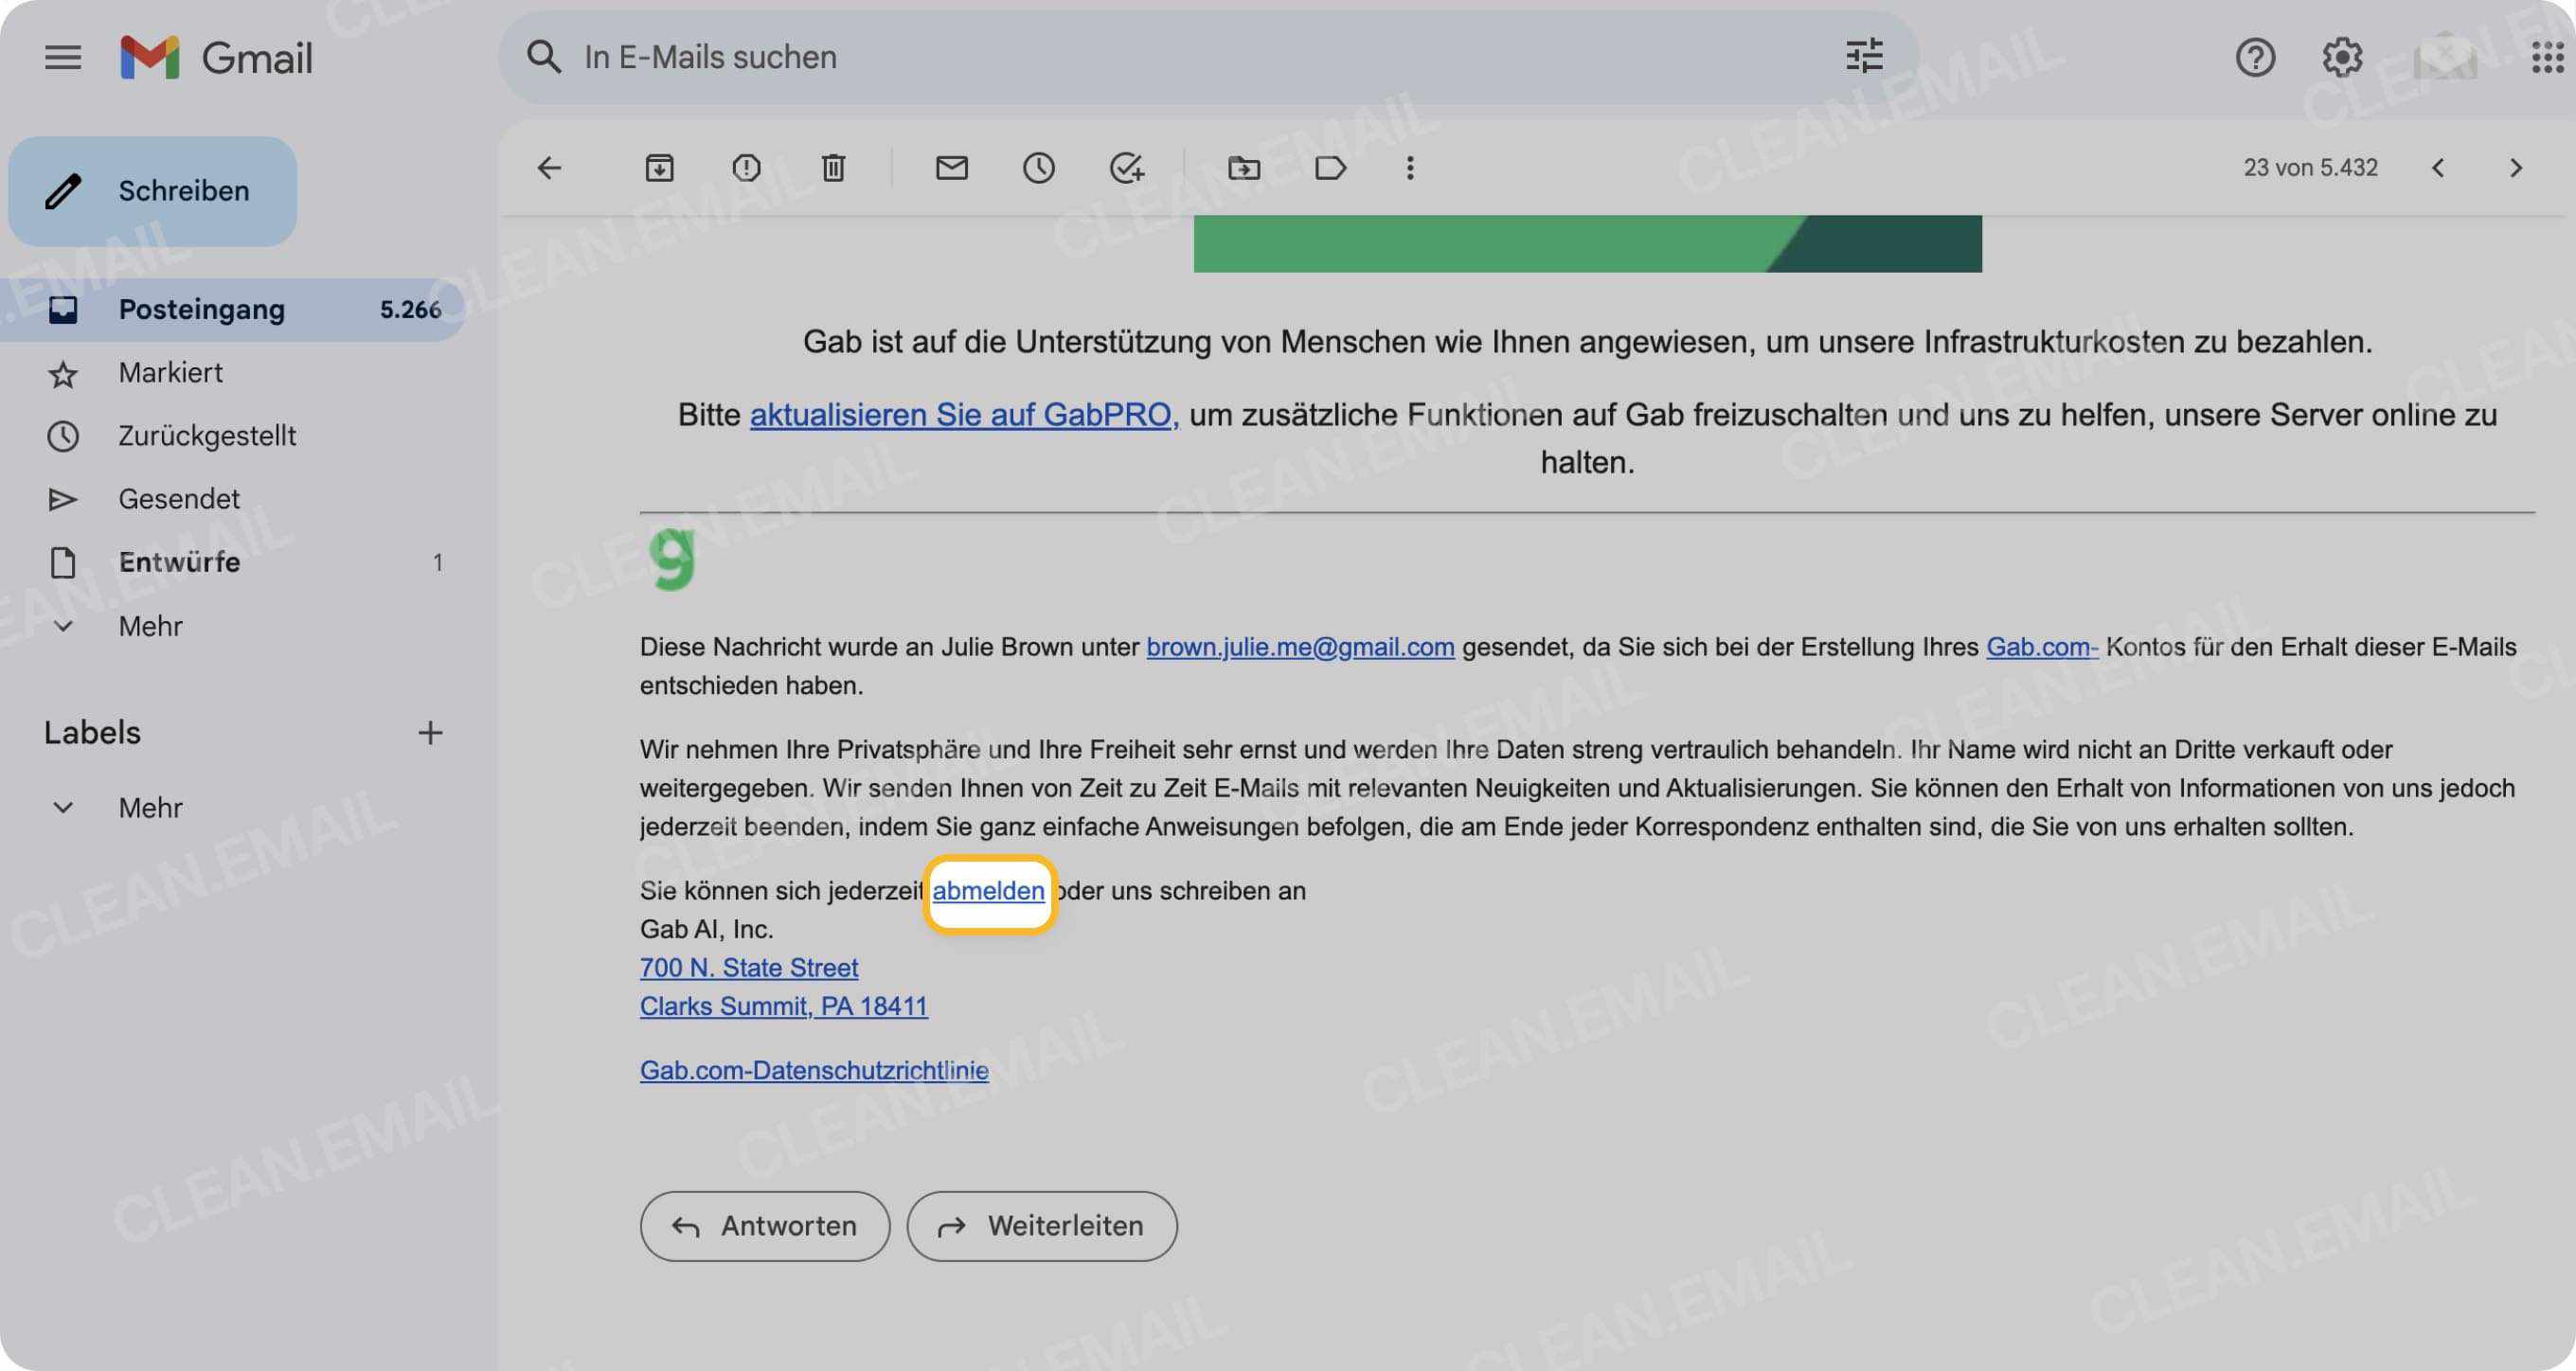Move the email to another folder

(x=1244, y=167)
